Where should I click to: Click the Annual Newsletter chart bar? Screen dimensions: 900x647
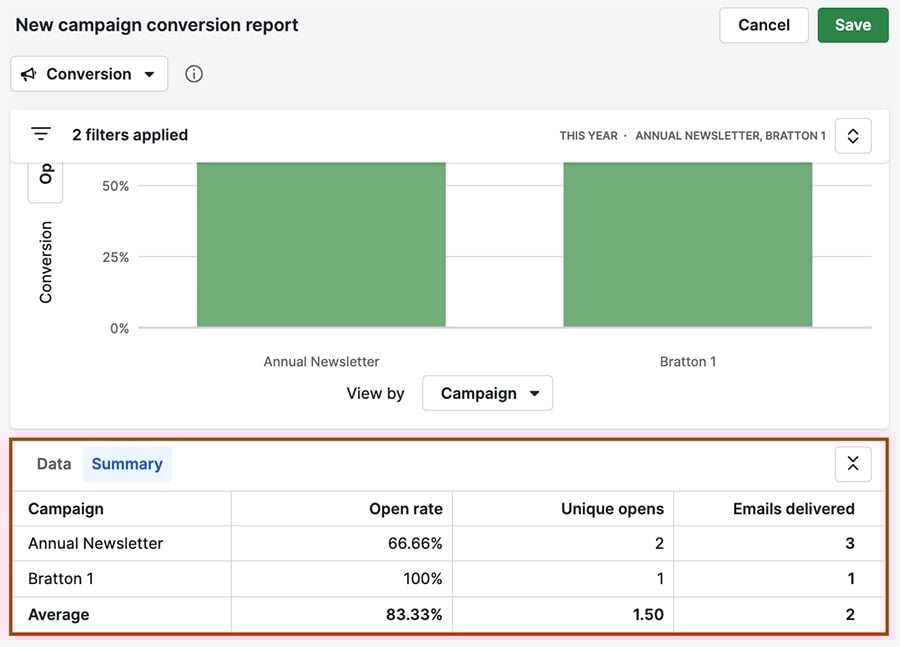(321, 245)
